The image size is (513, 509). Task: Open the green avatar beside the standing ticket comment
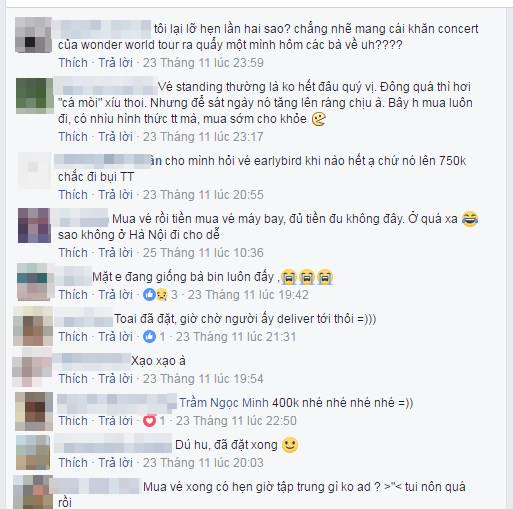click(34, 96)
